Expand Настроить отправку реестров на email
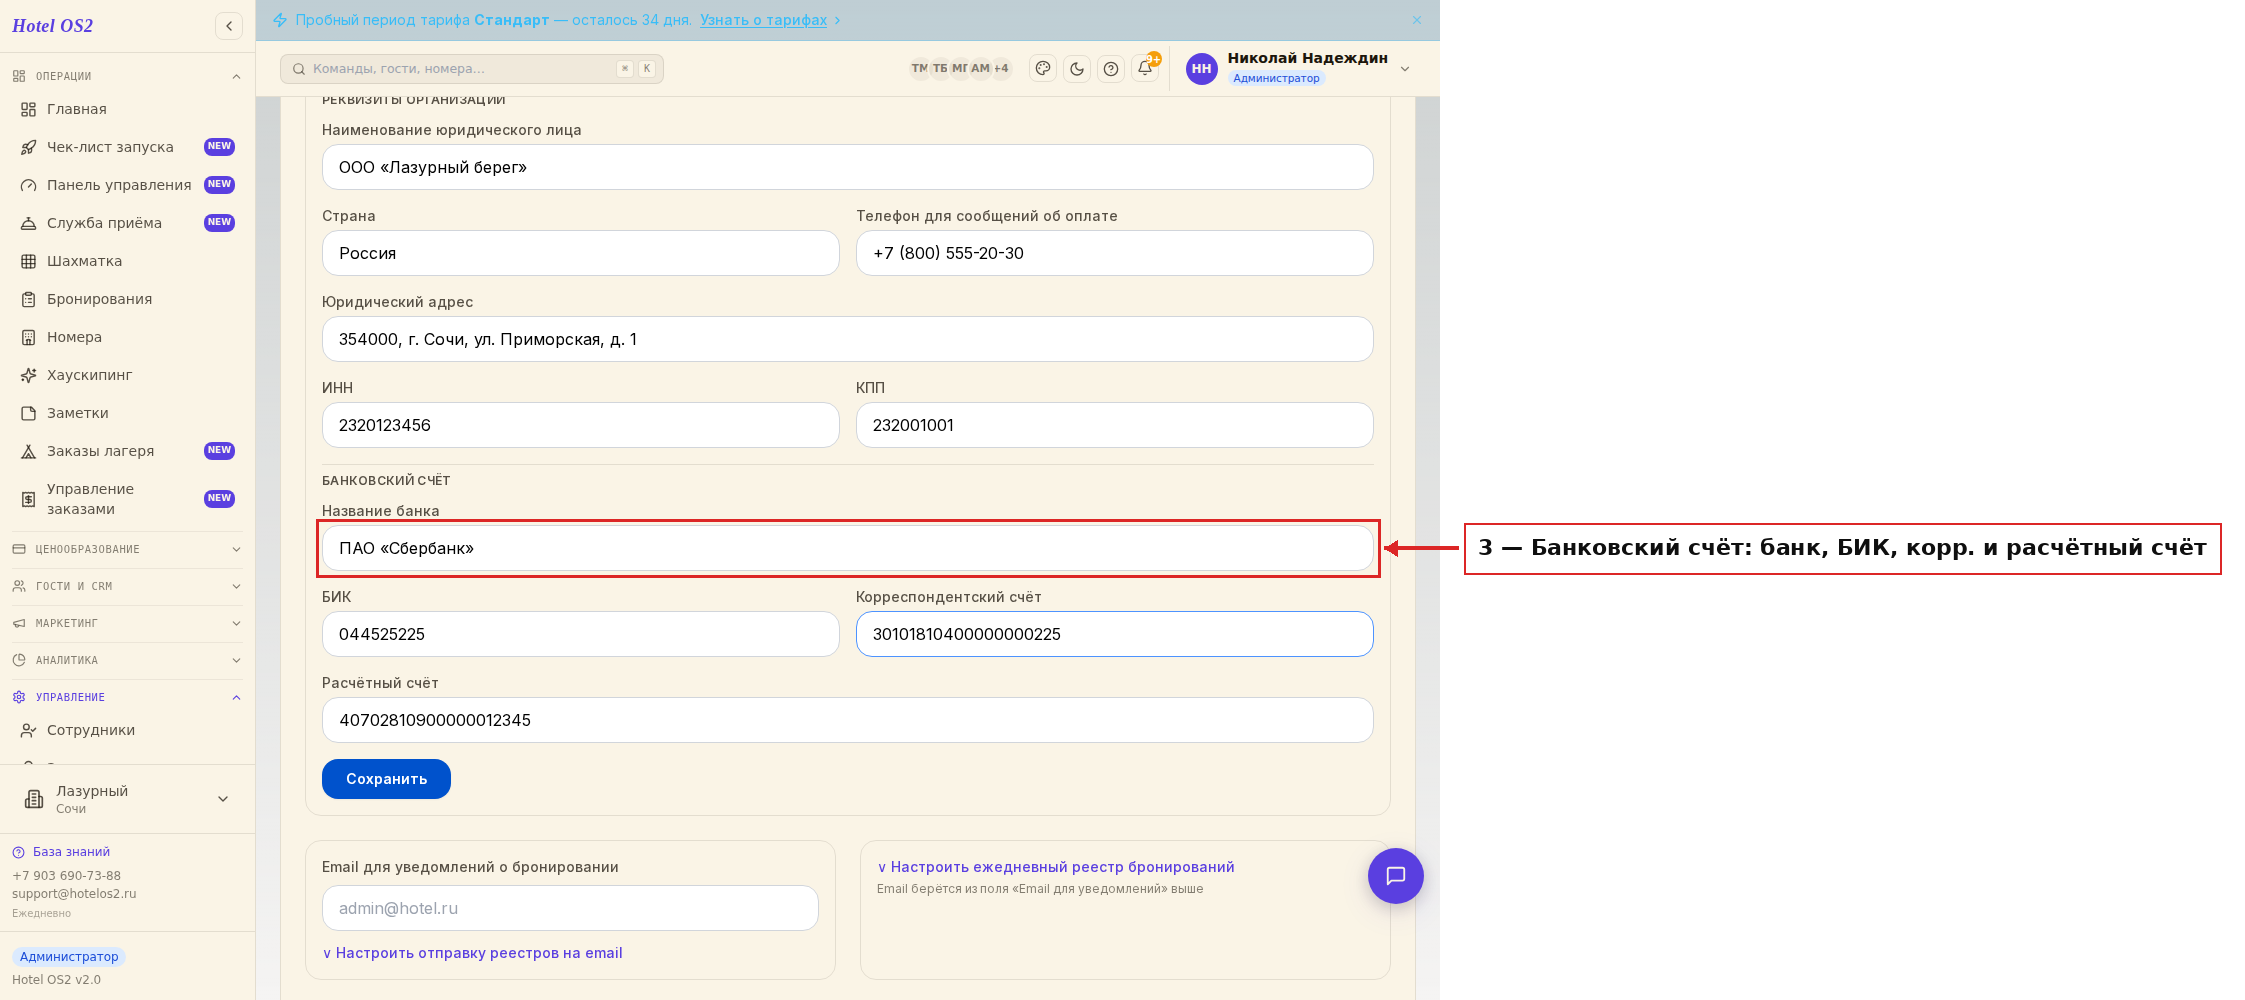The height and width of the screenshot is (1000, 2245). click(x=472, y=953)
